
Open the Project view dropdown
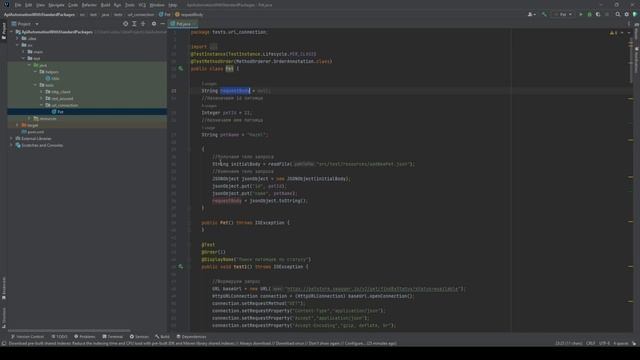click(x=25, y=24)
